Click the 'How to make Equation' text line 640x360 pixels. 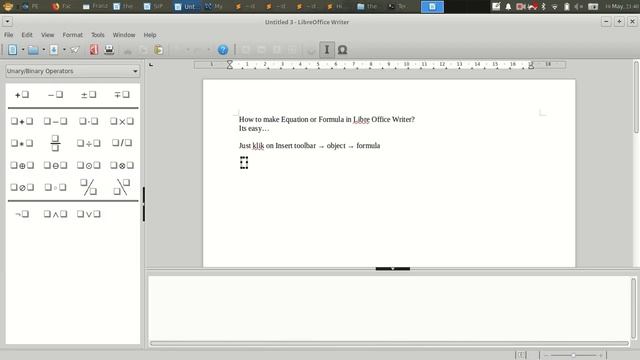point(327,119)
